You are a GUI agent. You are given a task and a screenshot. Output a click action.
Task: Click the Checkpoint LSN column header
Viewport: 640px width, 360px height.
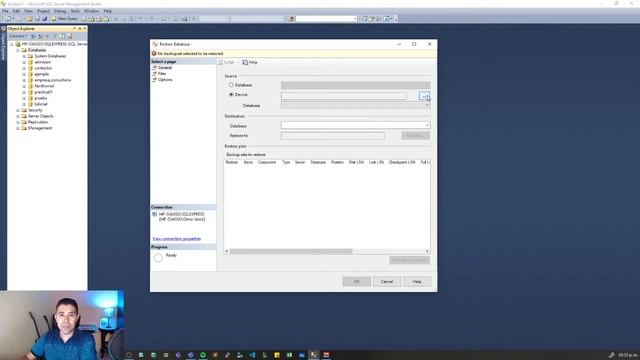(x=402, y=162)
